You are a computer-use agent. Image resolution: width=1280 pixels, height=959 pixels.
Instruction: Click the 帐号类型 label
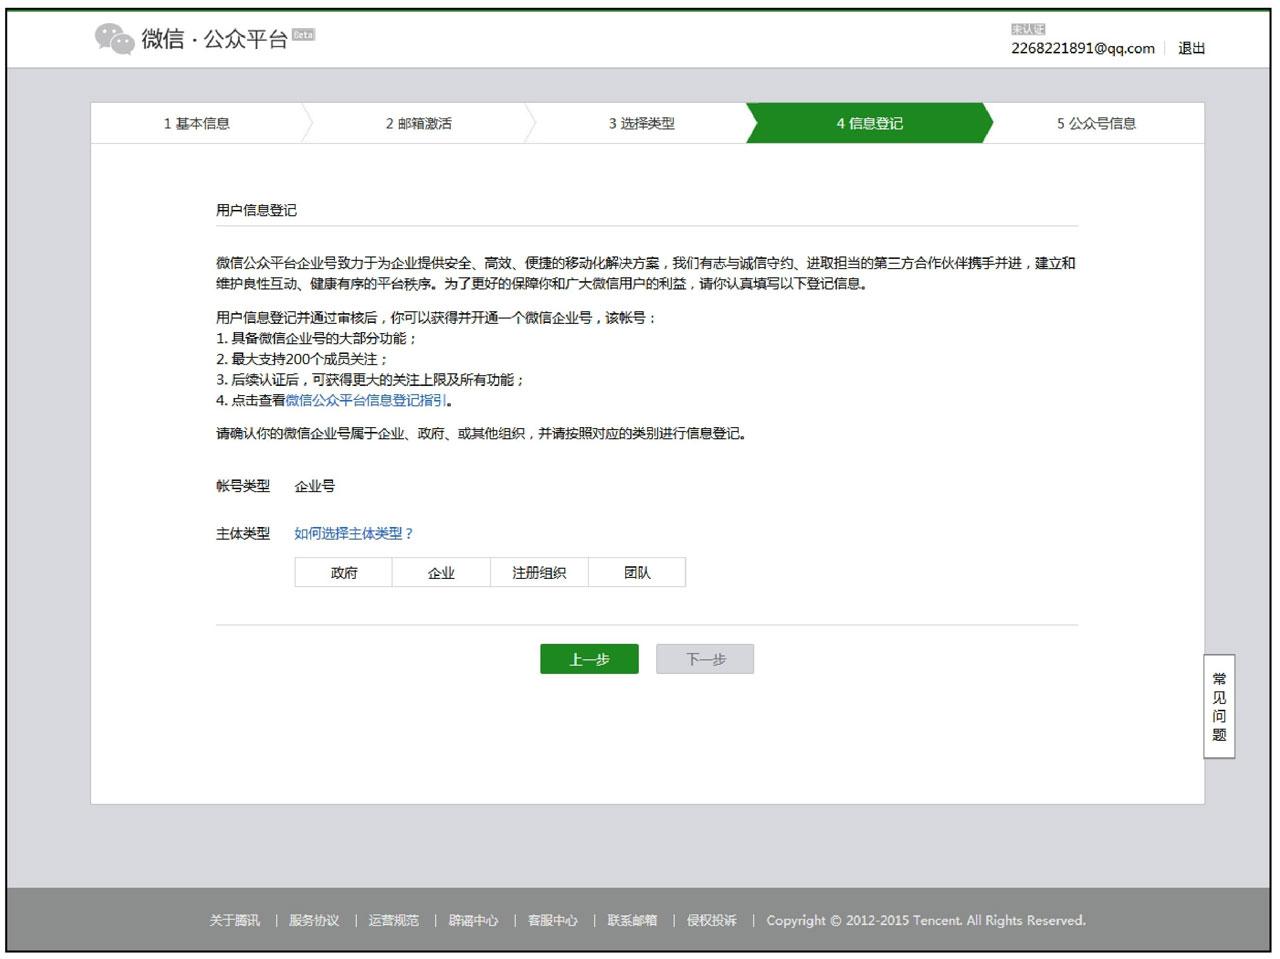coord(243,486)
